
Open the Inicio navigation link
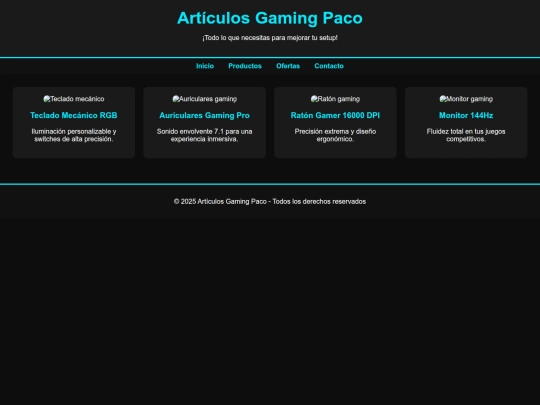coord(205,66)
